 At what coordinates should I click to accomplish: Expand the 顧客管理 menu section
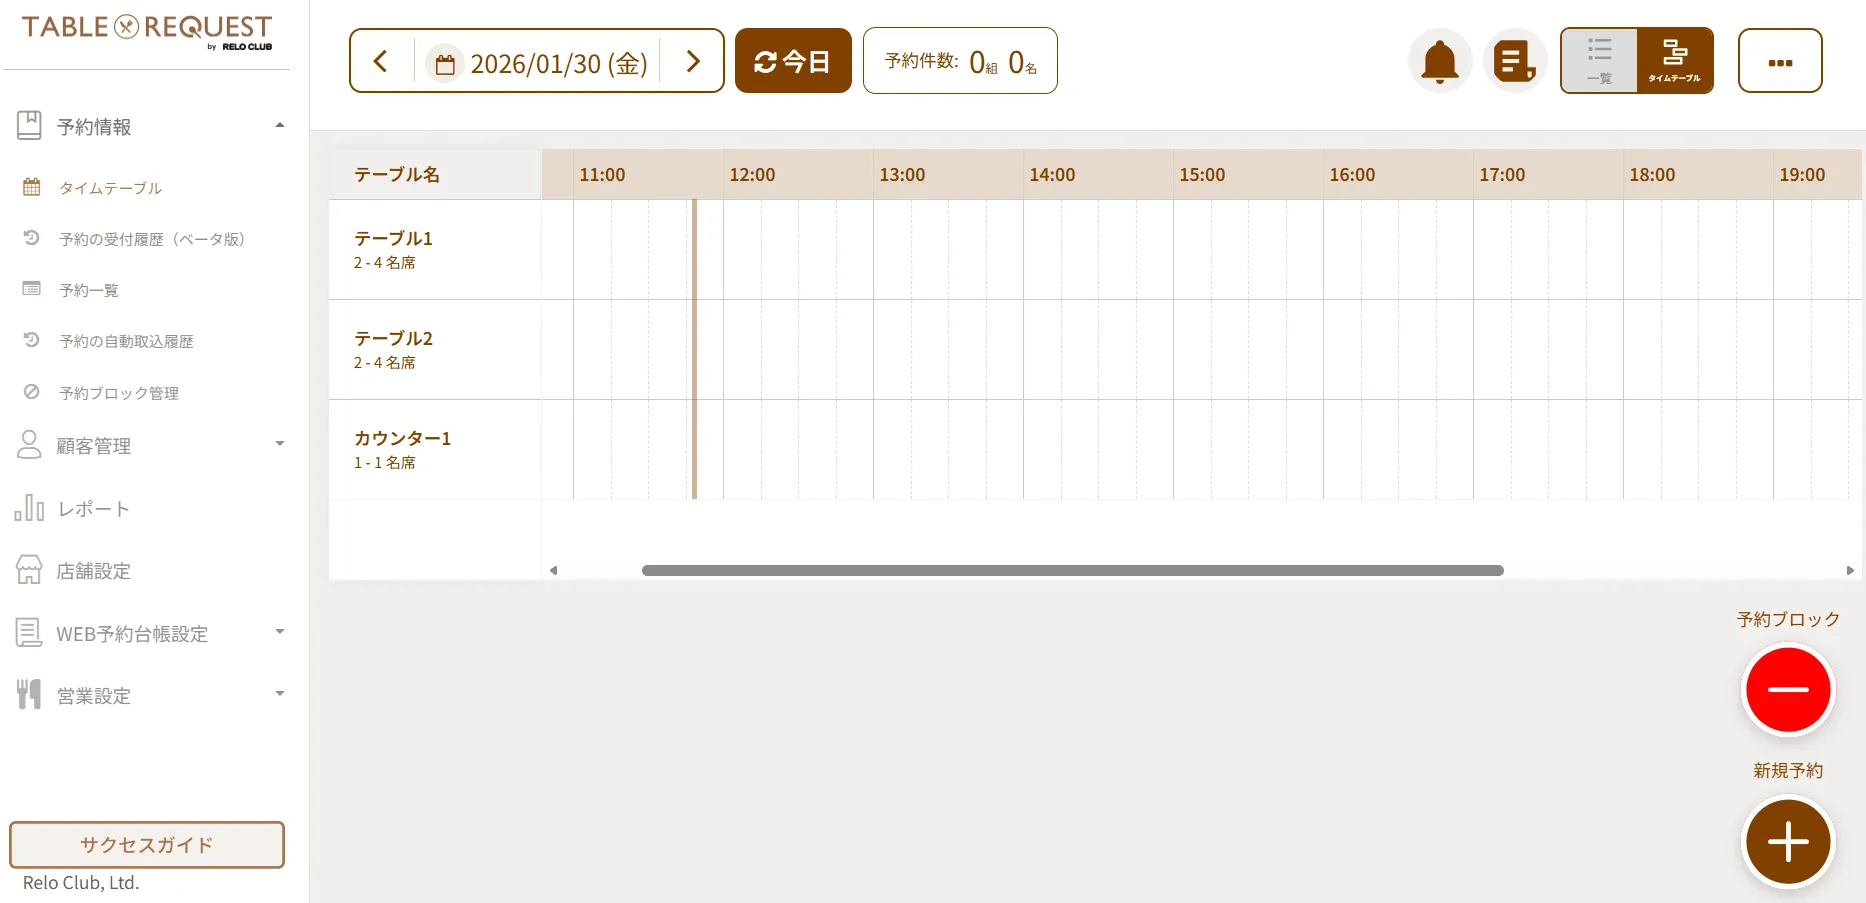pos(279,444)
